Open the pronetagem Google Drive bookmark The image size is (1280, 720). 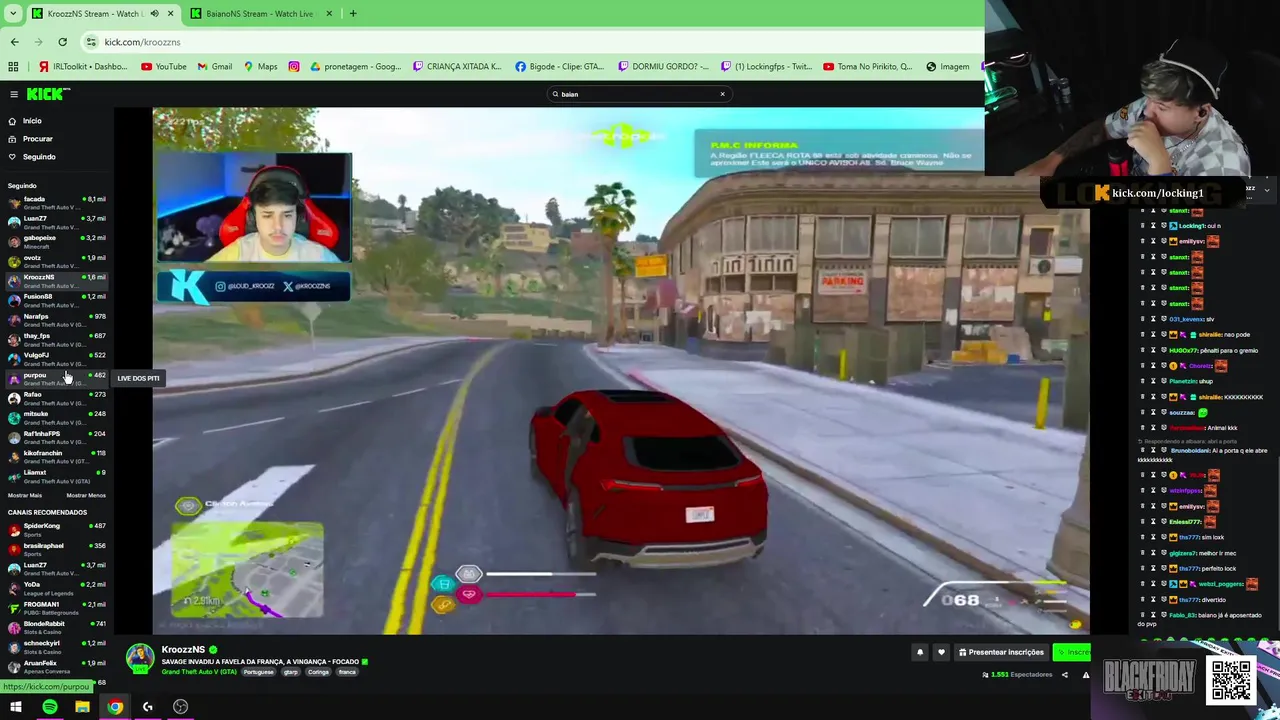pyautogui.click(x=356, y=67)
